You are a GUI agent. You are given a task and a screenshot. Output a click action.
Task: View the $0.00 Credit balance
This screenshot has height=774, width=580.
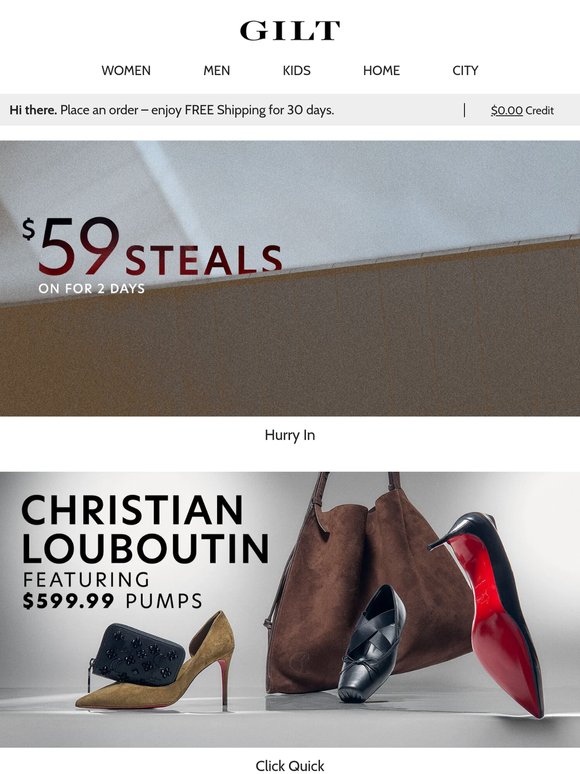point(522,111)
